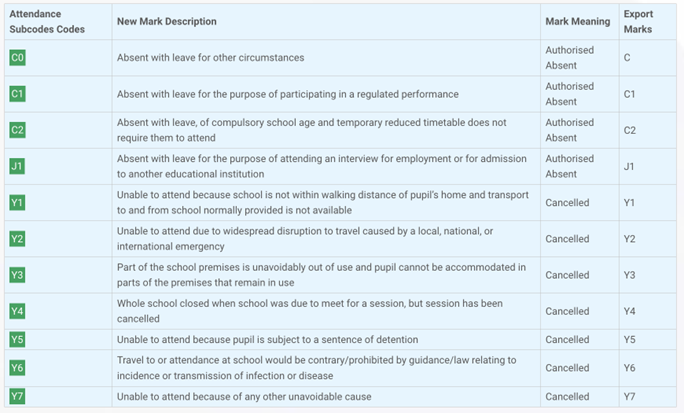Select the green Y5 code badge
Viewport: 684px width, 413px height.
[17, 340]
